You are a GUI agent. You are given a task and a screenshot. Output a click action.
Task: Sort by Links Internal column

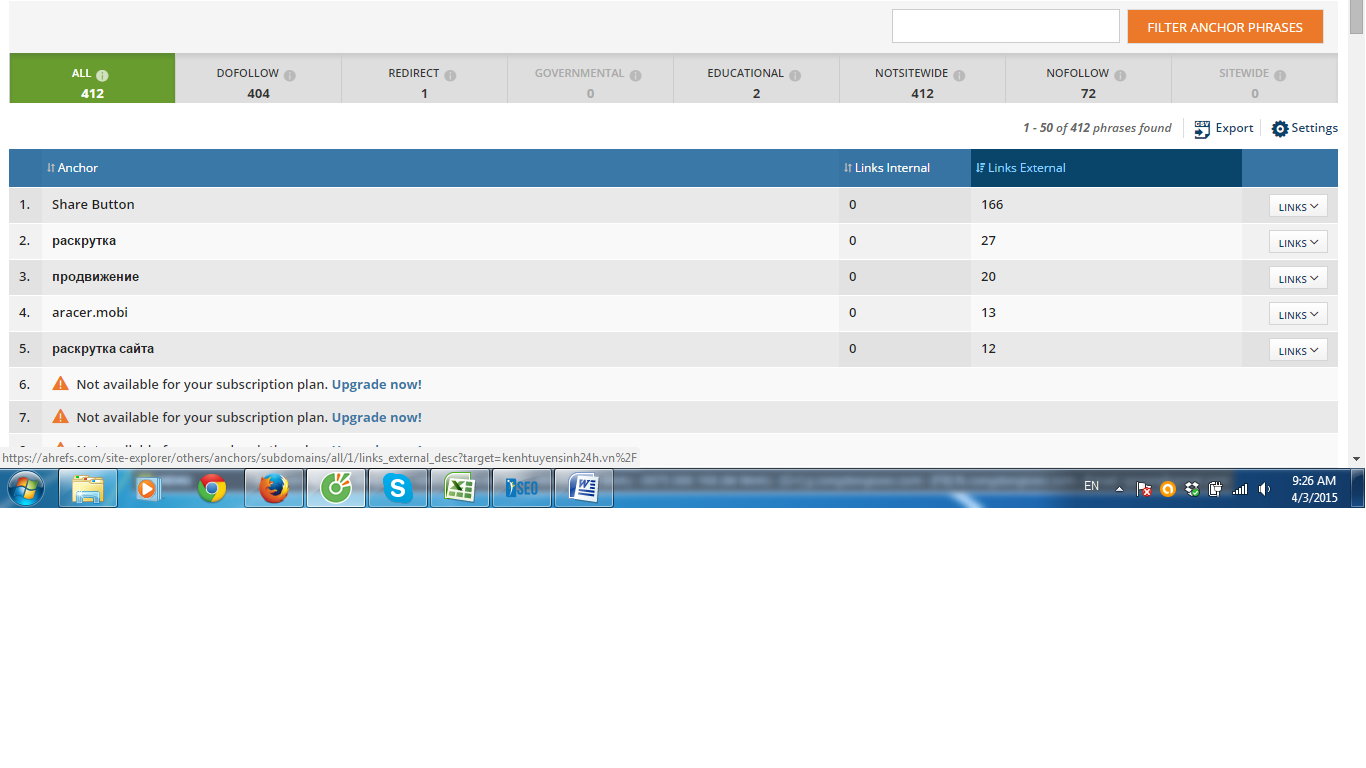point(887,168)
